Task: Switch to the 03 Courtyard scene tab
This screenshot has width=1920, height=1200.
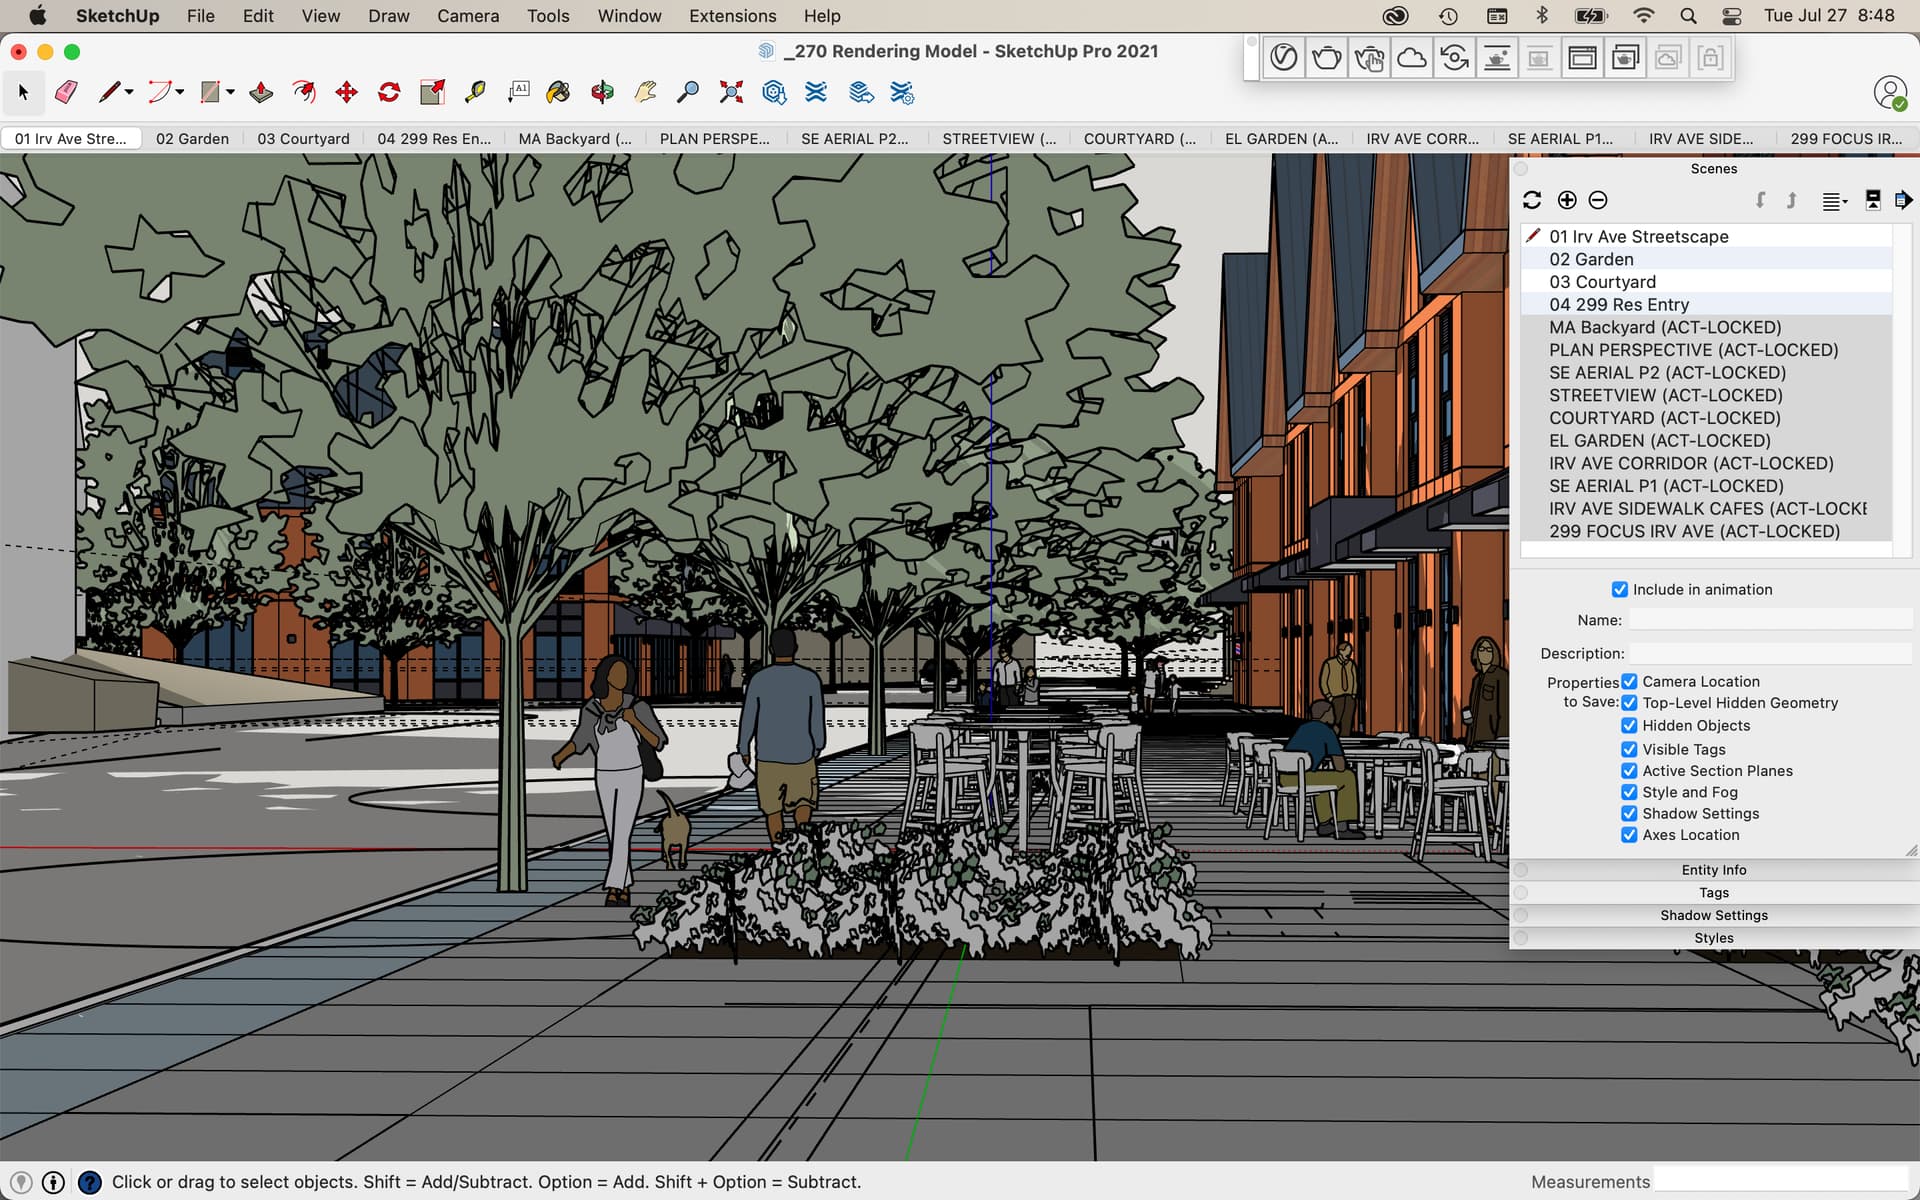Action: click(x=303, y=139)
